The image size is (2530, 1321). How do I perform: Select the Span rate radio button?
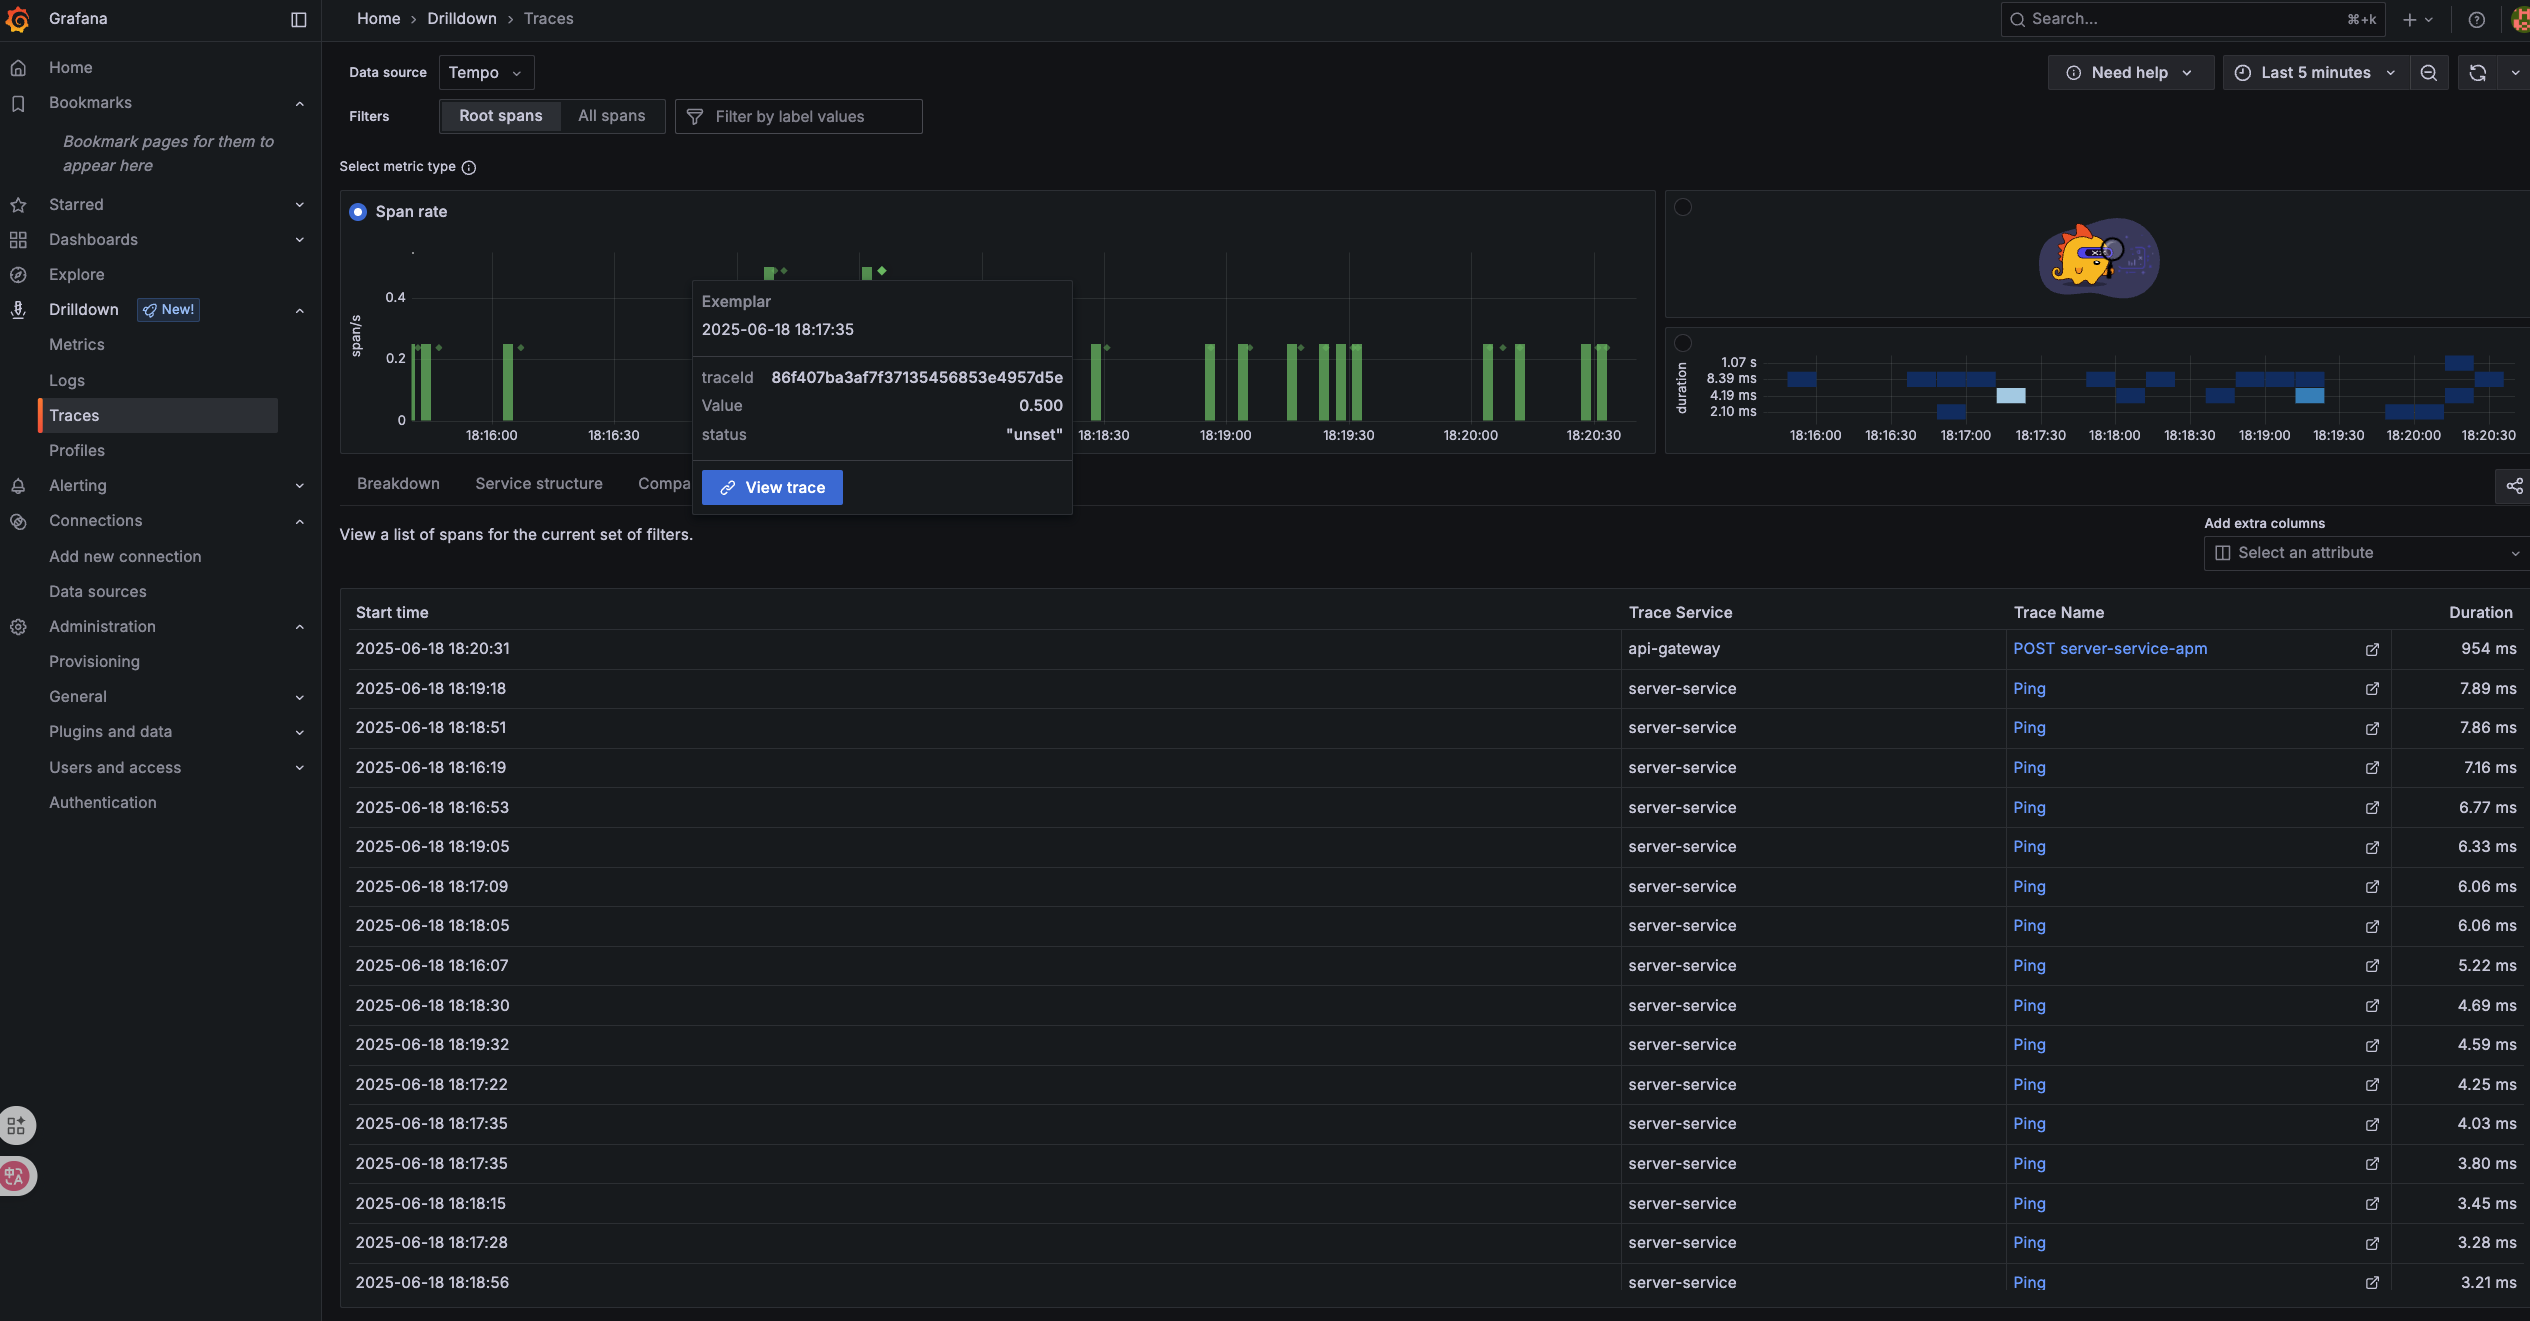point(358,212)
